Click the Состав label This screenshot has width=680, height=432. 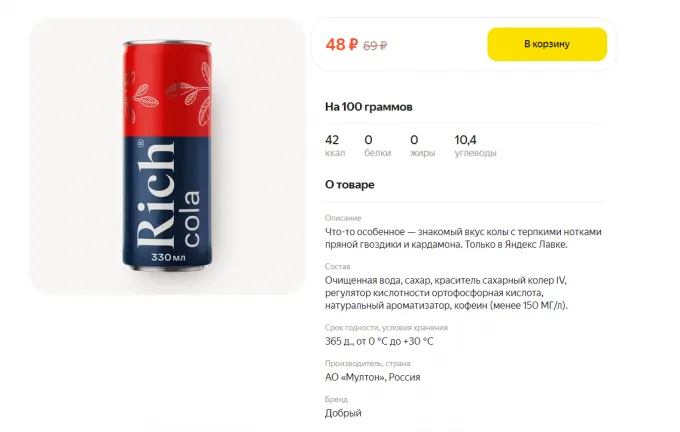(337, 266)
